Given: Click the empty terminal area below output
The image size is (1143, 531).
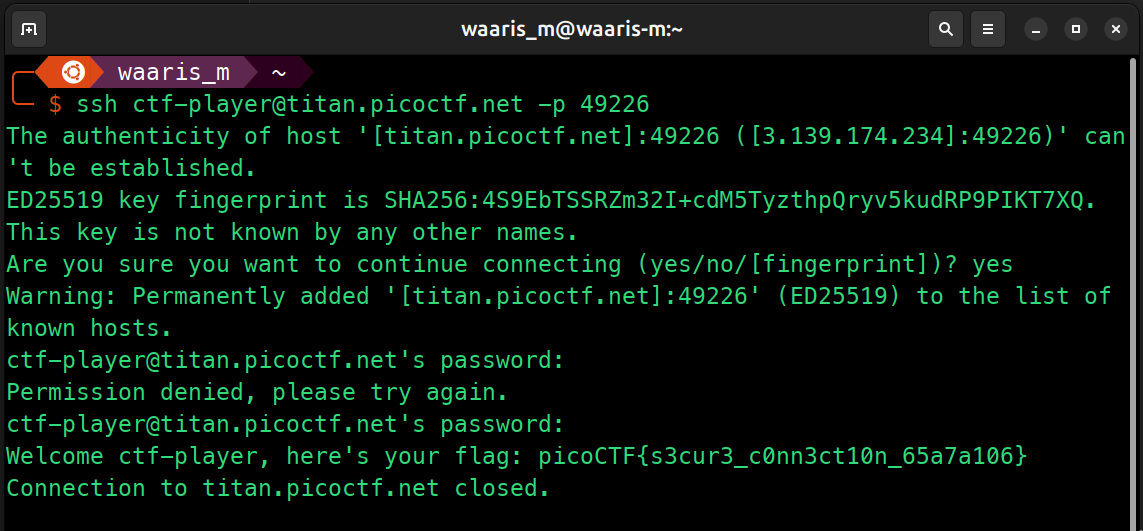Looking at the screenshot, I should [x=572, y=516].
